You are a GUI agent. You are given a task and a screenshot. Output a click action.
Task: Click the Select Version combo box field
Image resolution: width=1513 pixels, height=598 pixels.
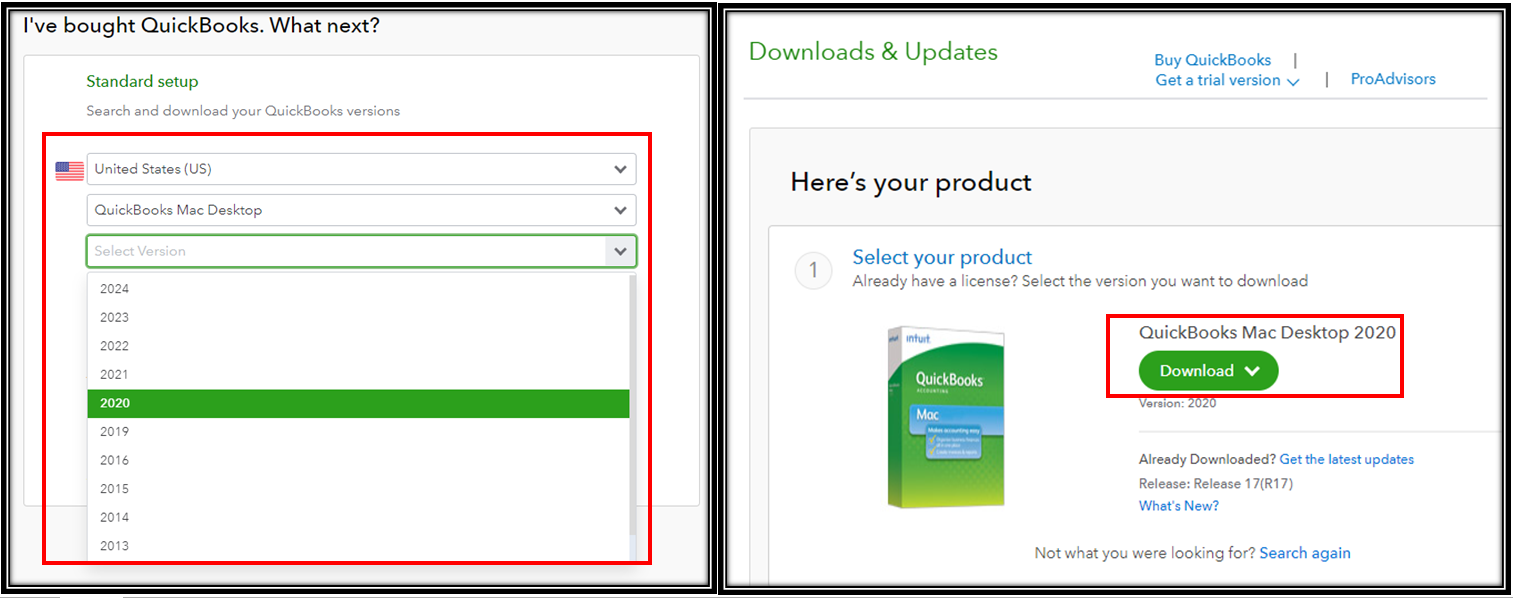tap(361, 251)
